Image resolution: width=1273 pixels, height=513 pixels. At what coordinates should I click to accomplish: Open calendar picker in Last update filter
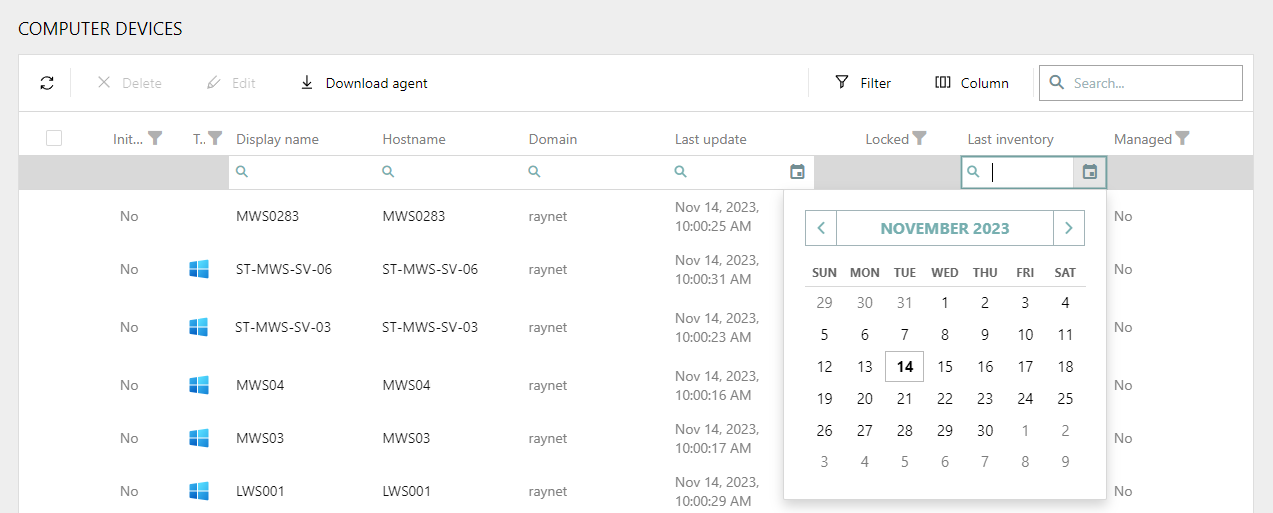(797, 172)
